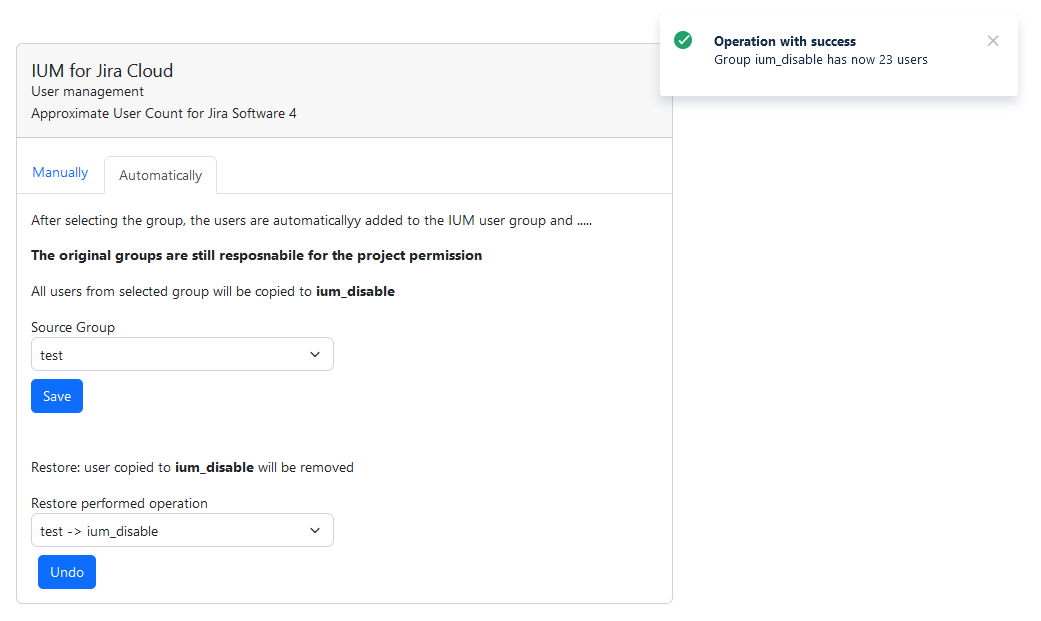Select the Automatically tab

160,175
